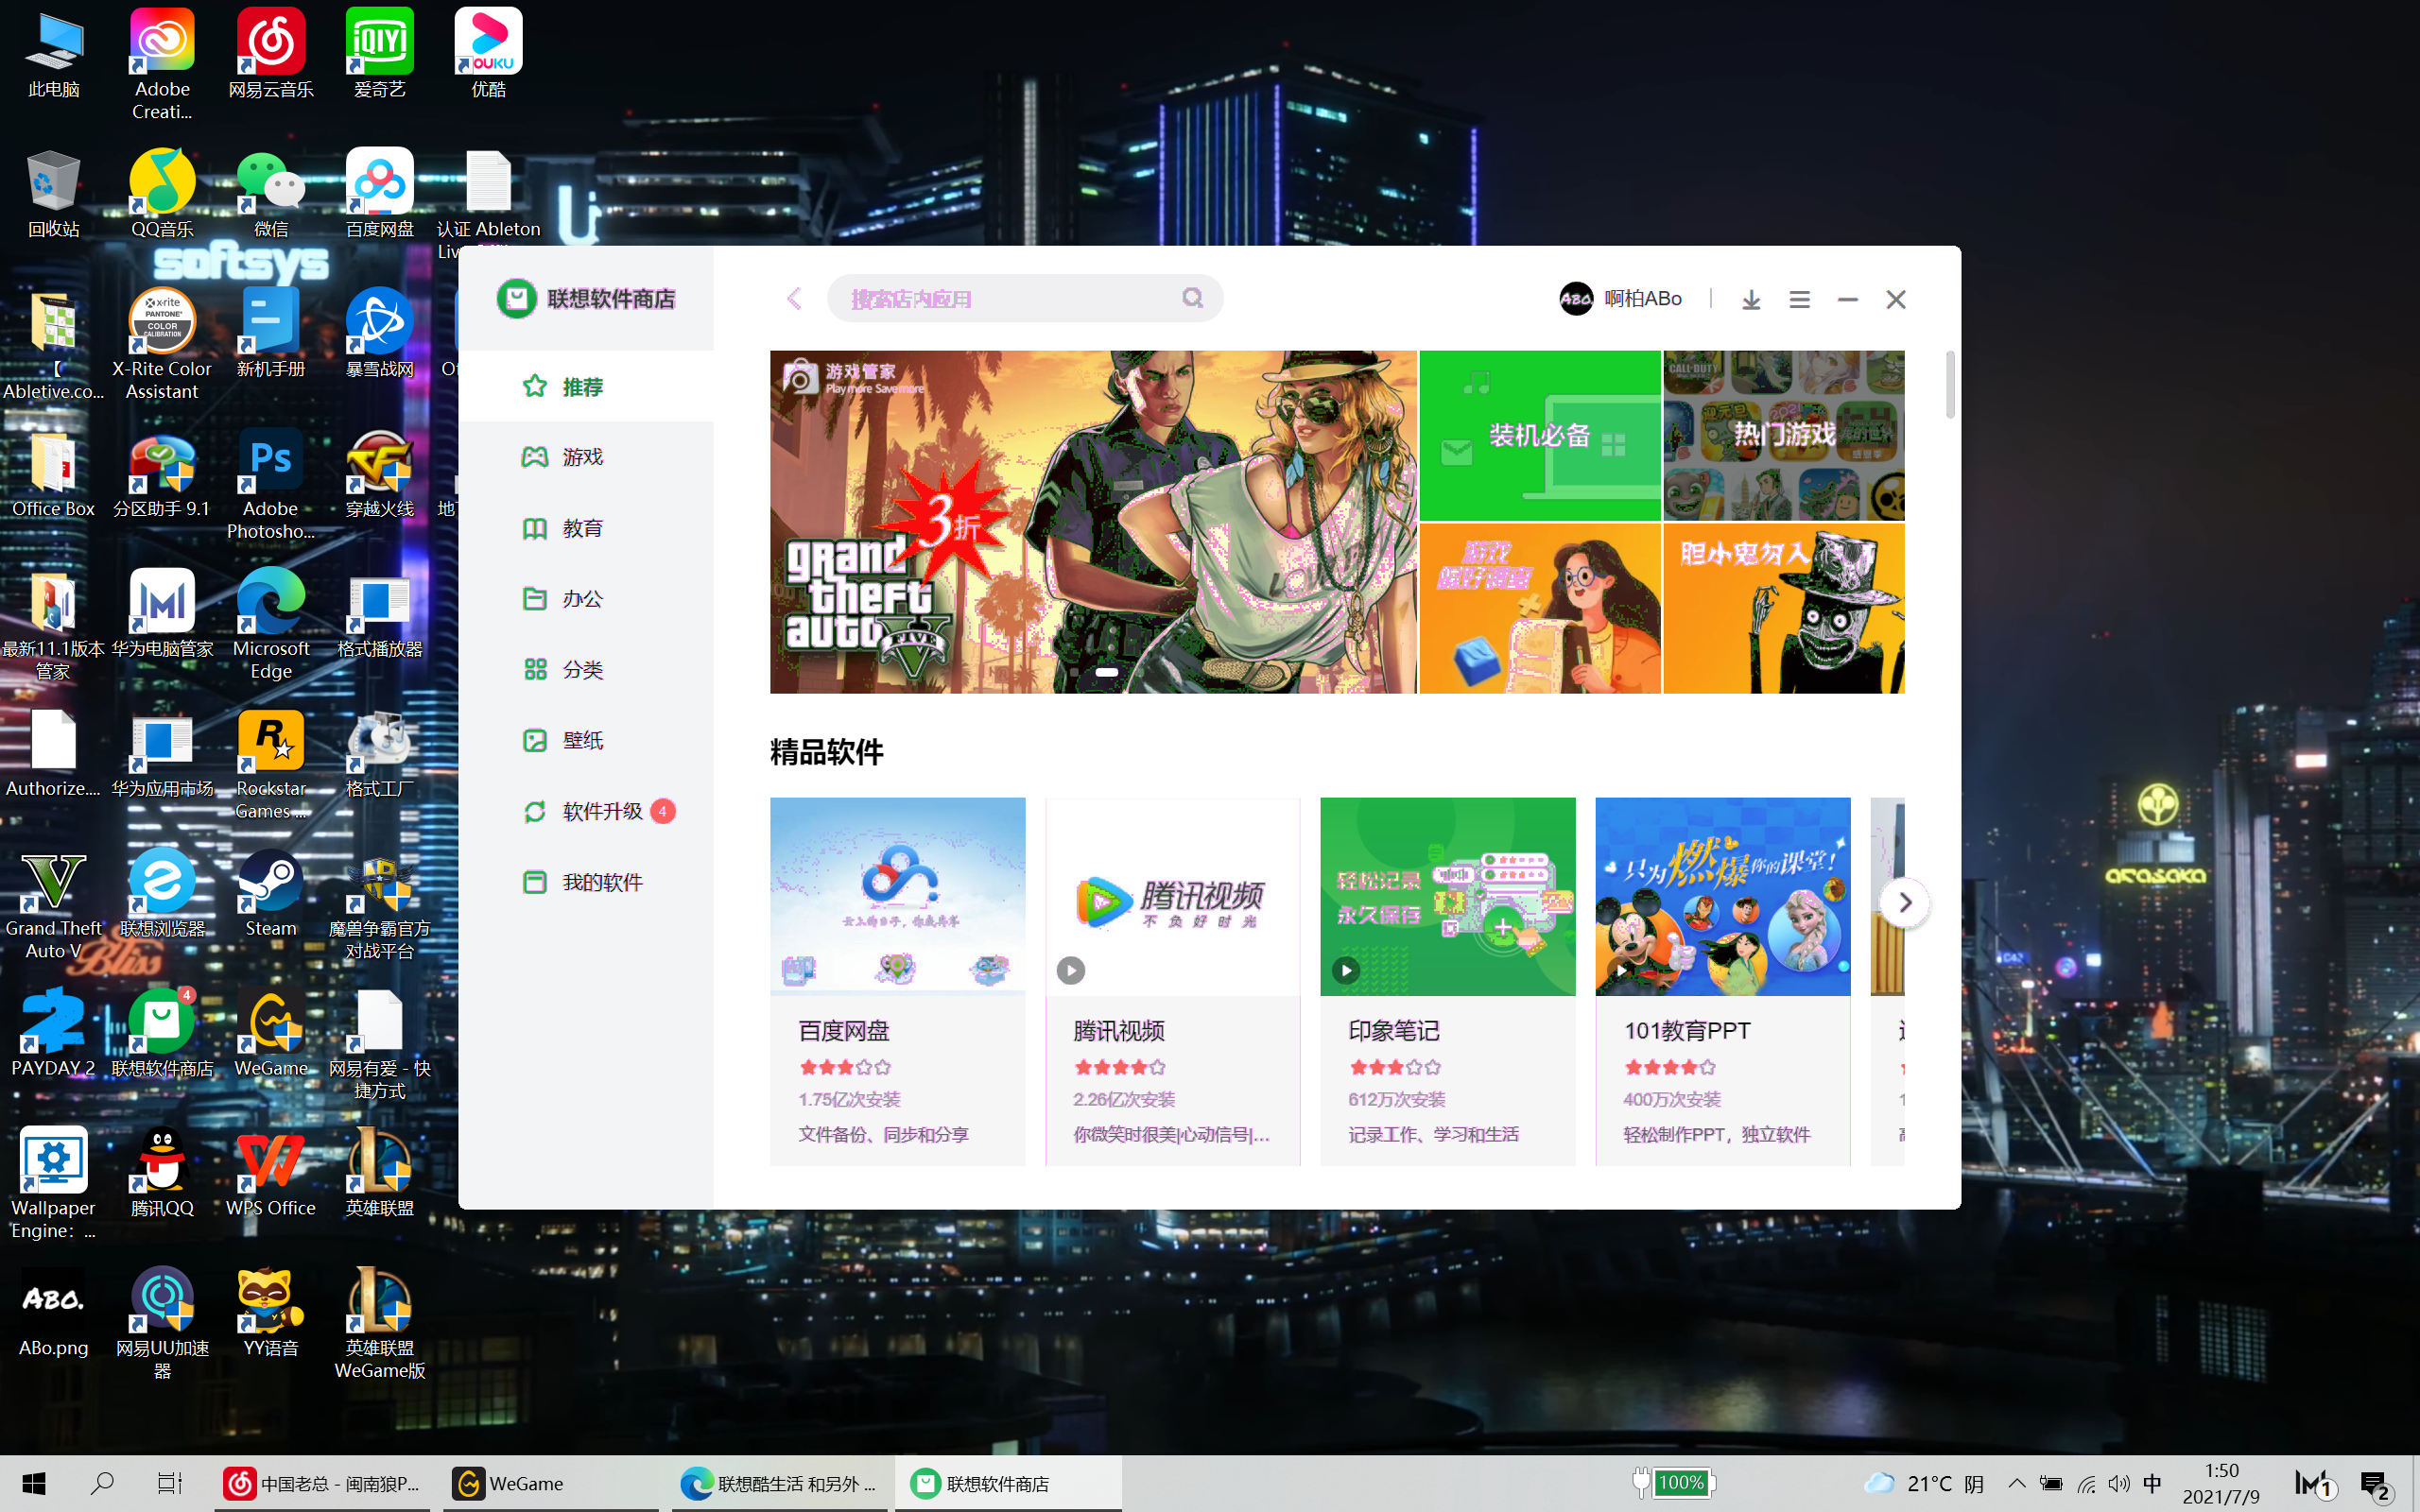The image size is (2420, 1512).
Task: Select 办公 in the store sidebar
Action: pyautogui.click(x=586, y=599)
